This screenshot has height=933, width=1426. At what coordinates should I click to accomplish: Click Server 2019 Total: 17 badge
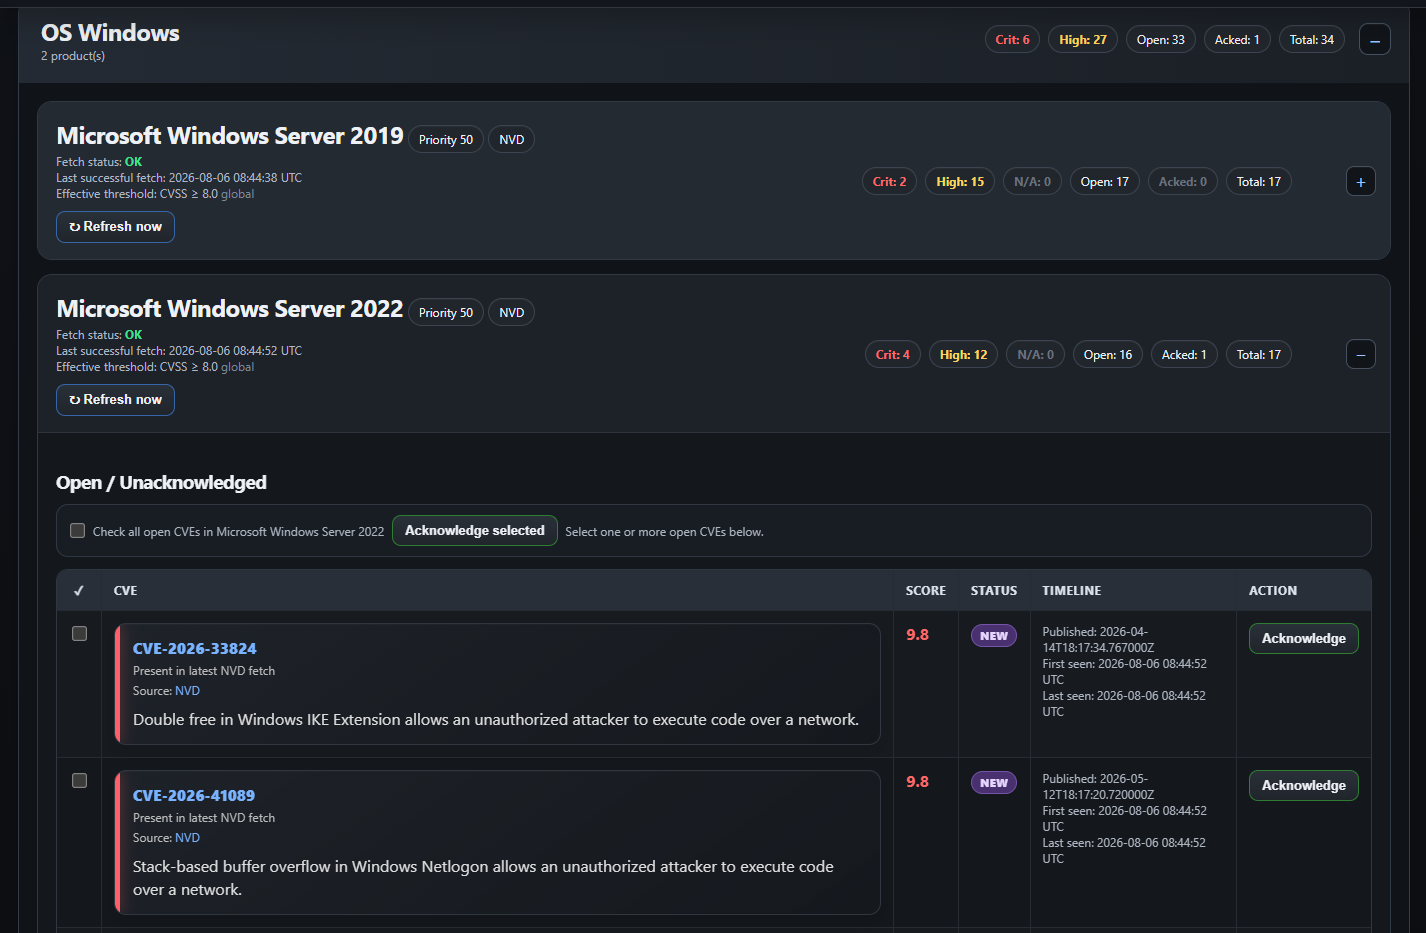(x=1258, y=182)
